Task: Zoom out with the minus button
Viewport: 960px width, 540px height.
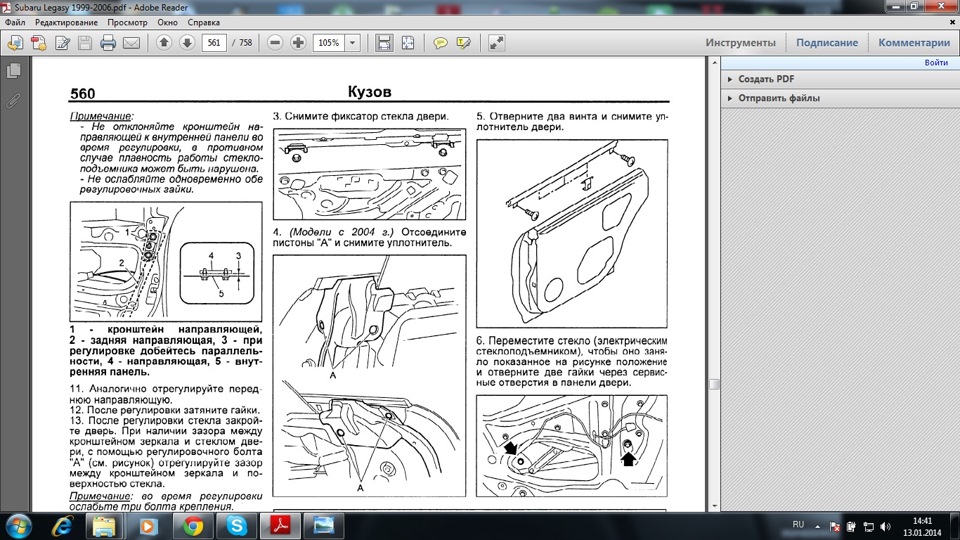Action: tap(275, 42)
